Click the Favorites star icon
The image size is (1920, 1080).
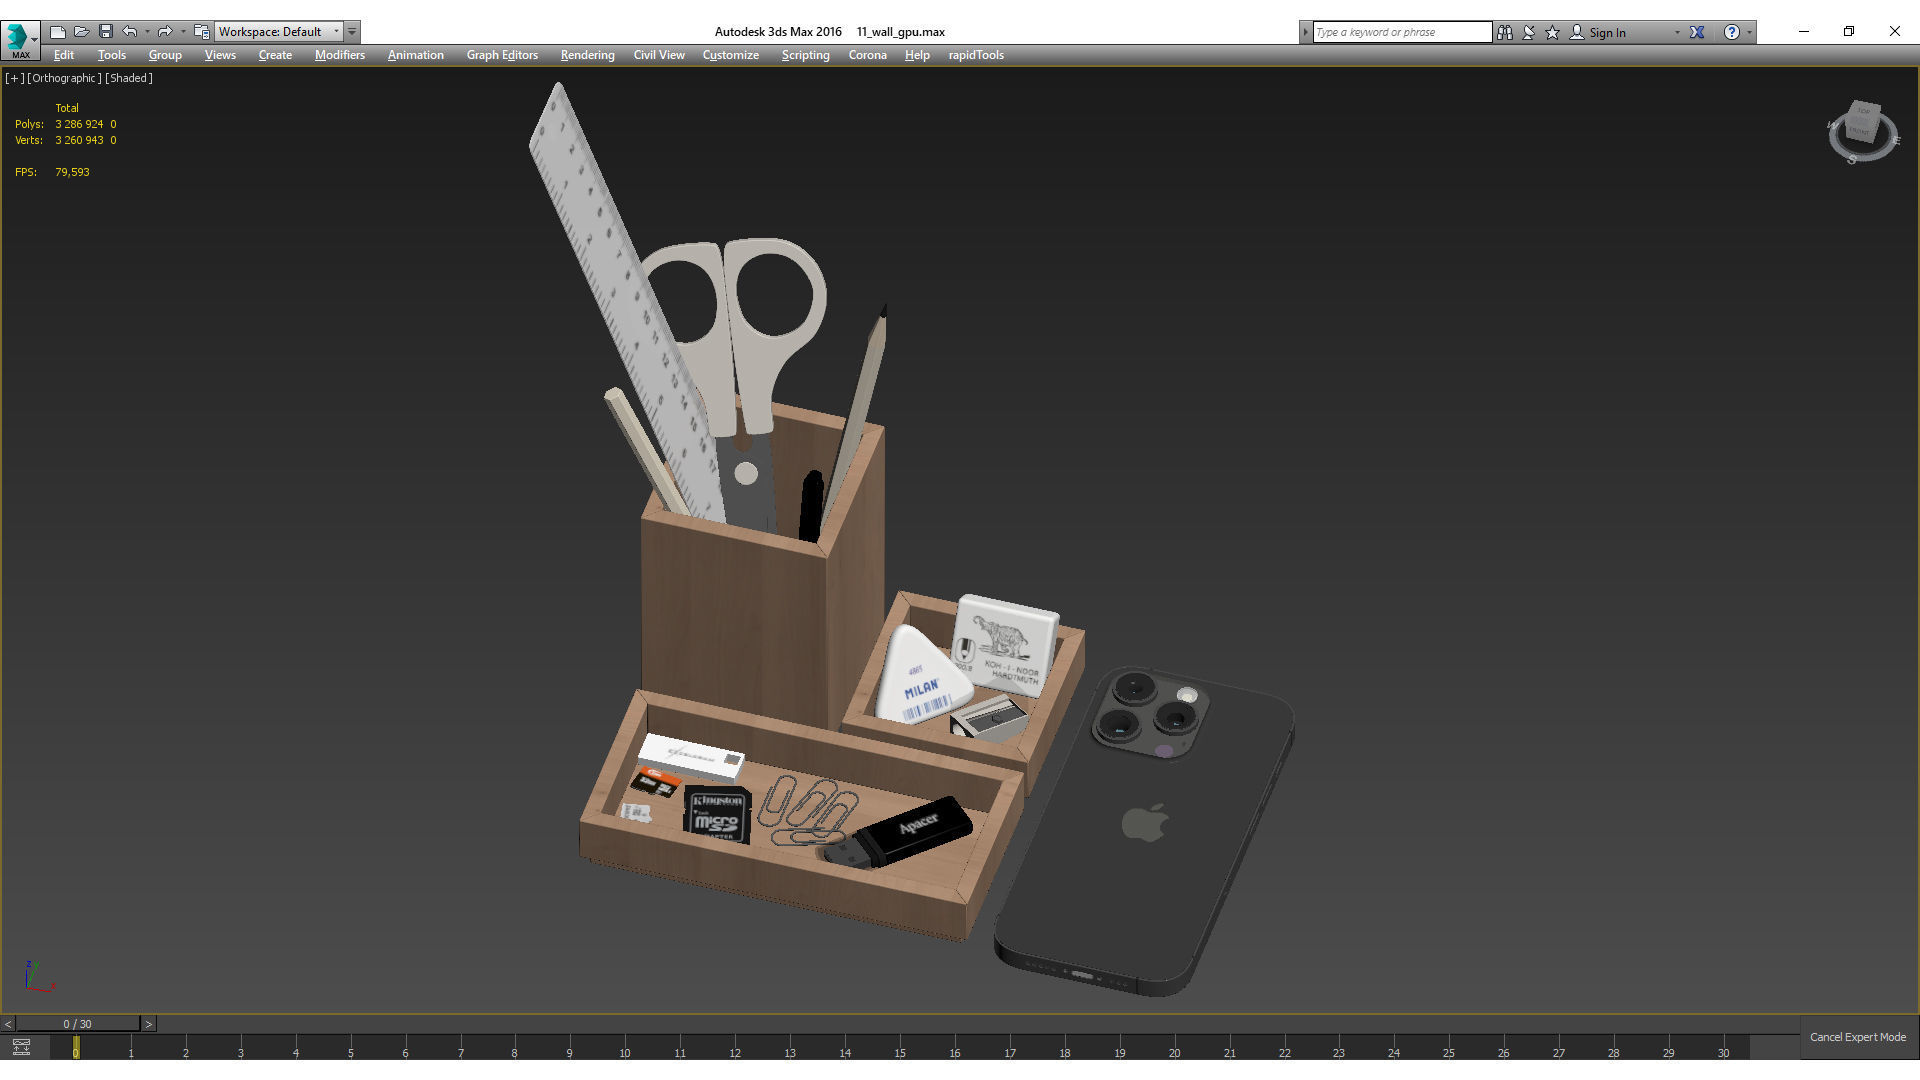point(1553,32)
